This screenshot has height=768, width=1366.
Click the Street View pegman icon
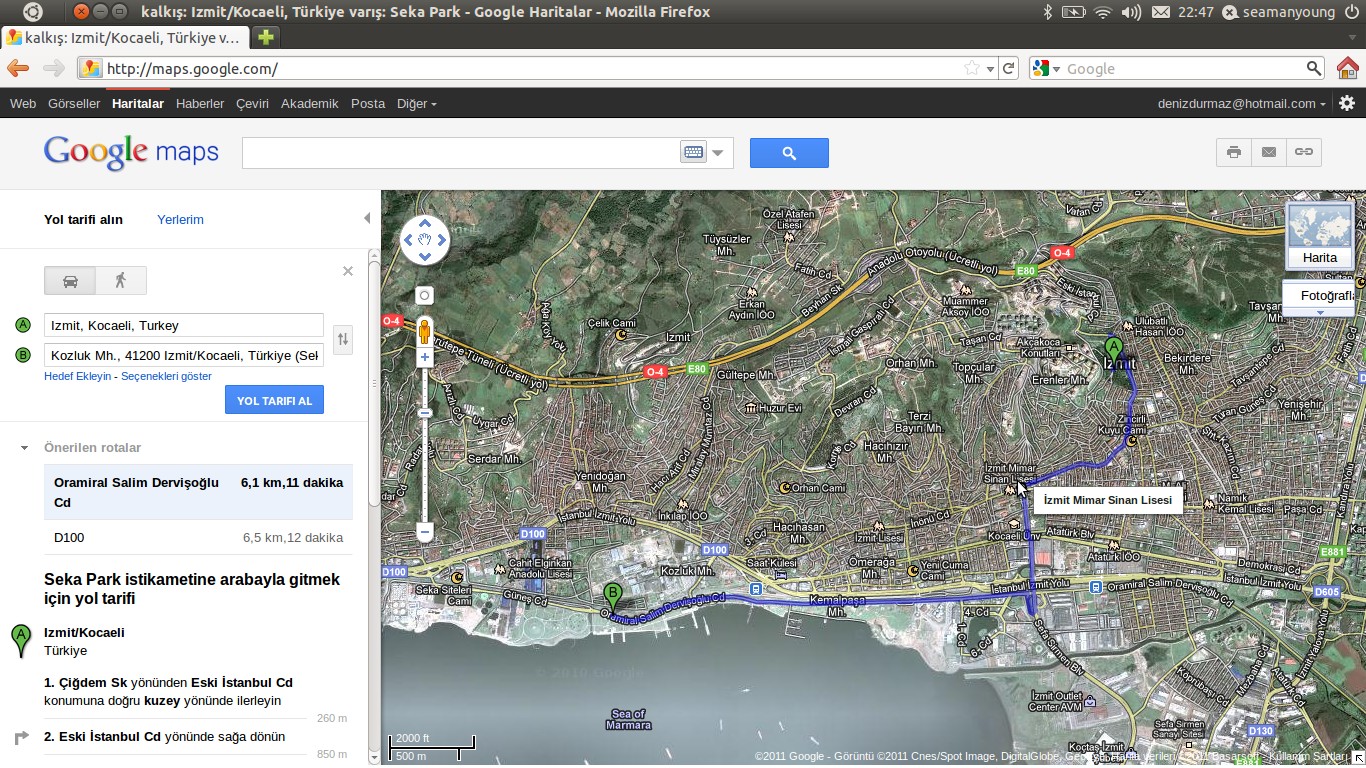point(425,331)
